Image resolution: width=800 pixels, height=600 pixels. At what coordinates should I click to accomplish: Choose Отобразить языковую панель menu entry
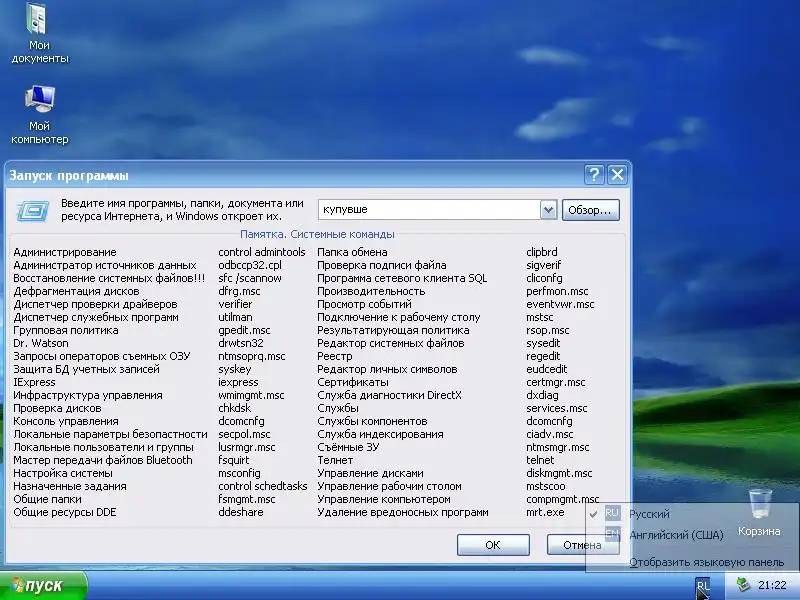706,562
